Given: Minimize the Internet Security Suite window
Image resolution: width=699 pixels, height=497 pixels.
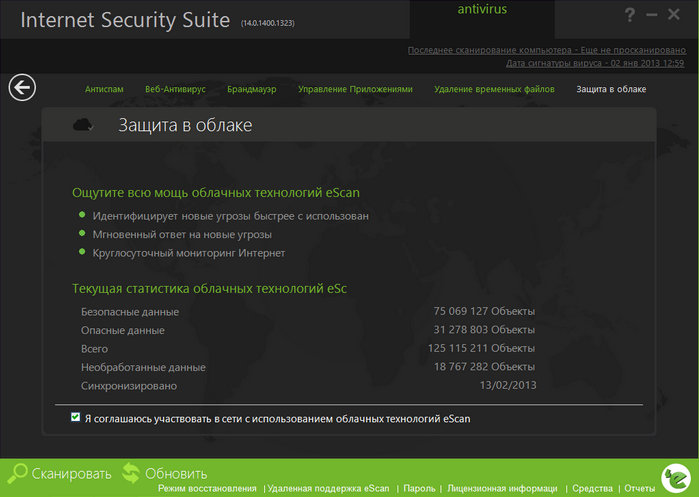Looking at the screenshot, I should (651, 15).
